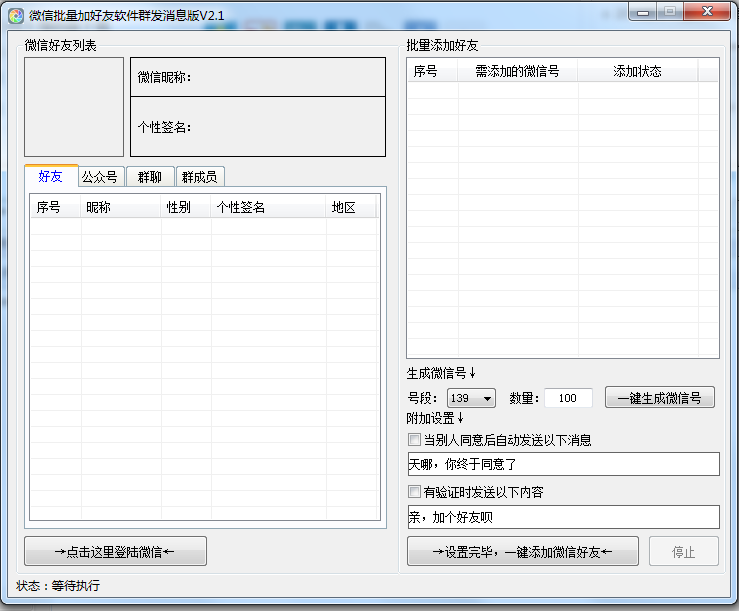This screenshot has width=739, height=611.
Task: Click the disabled 停止 button
Action: 683,551
